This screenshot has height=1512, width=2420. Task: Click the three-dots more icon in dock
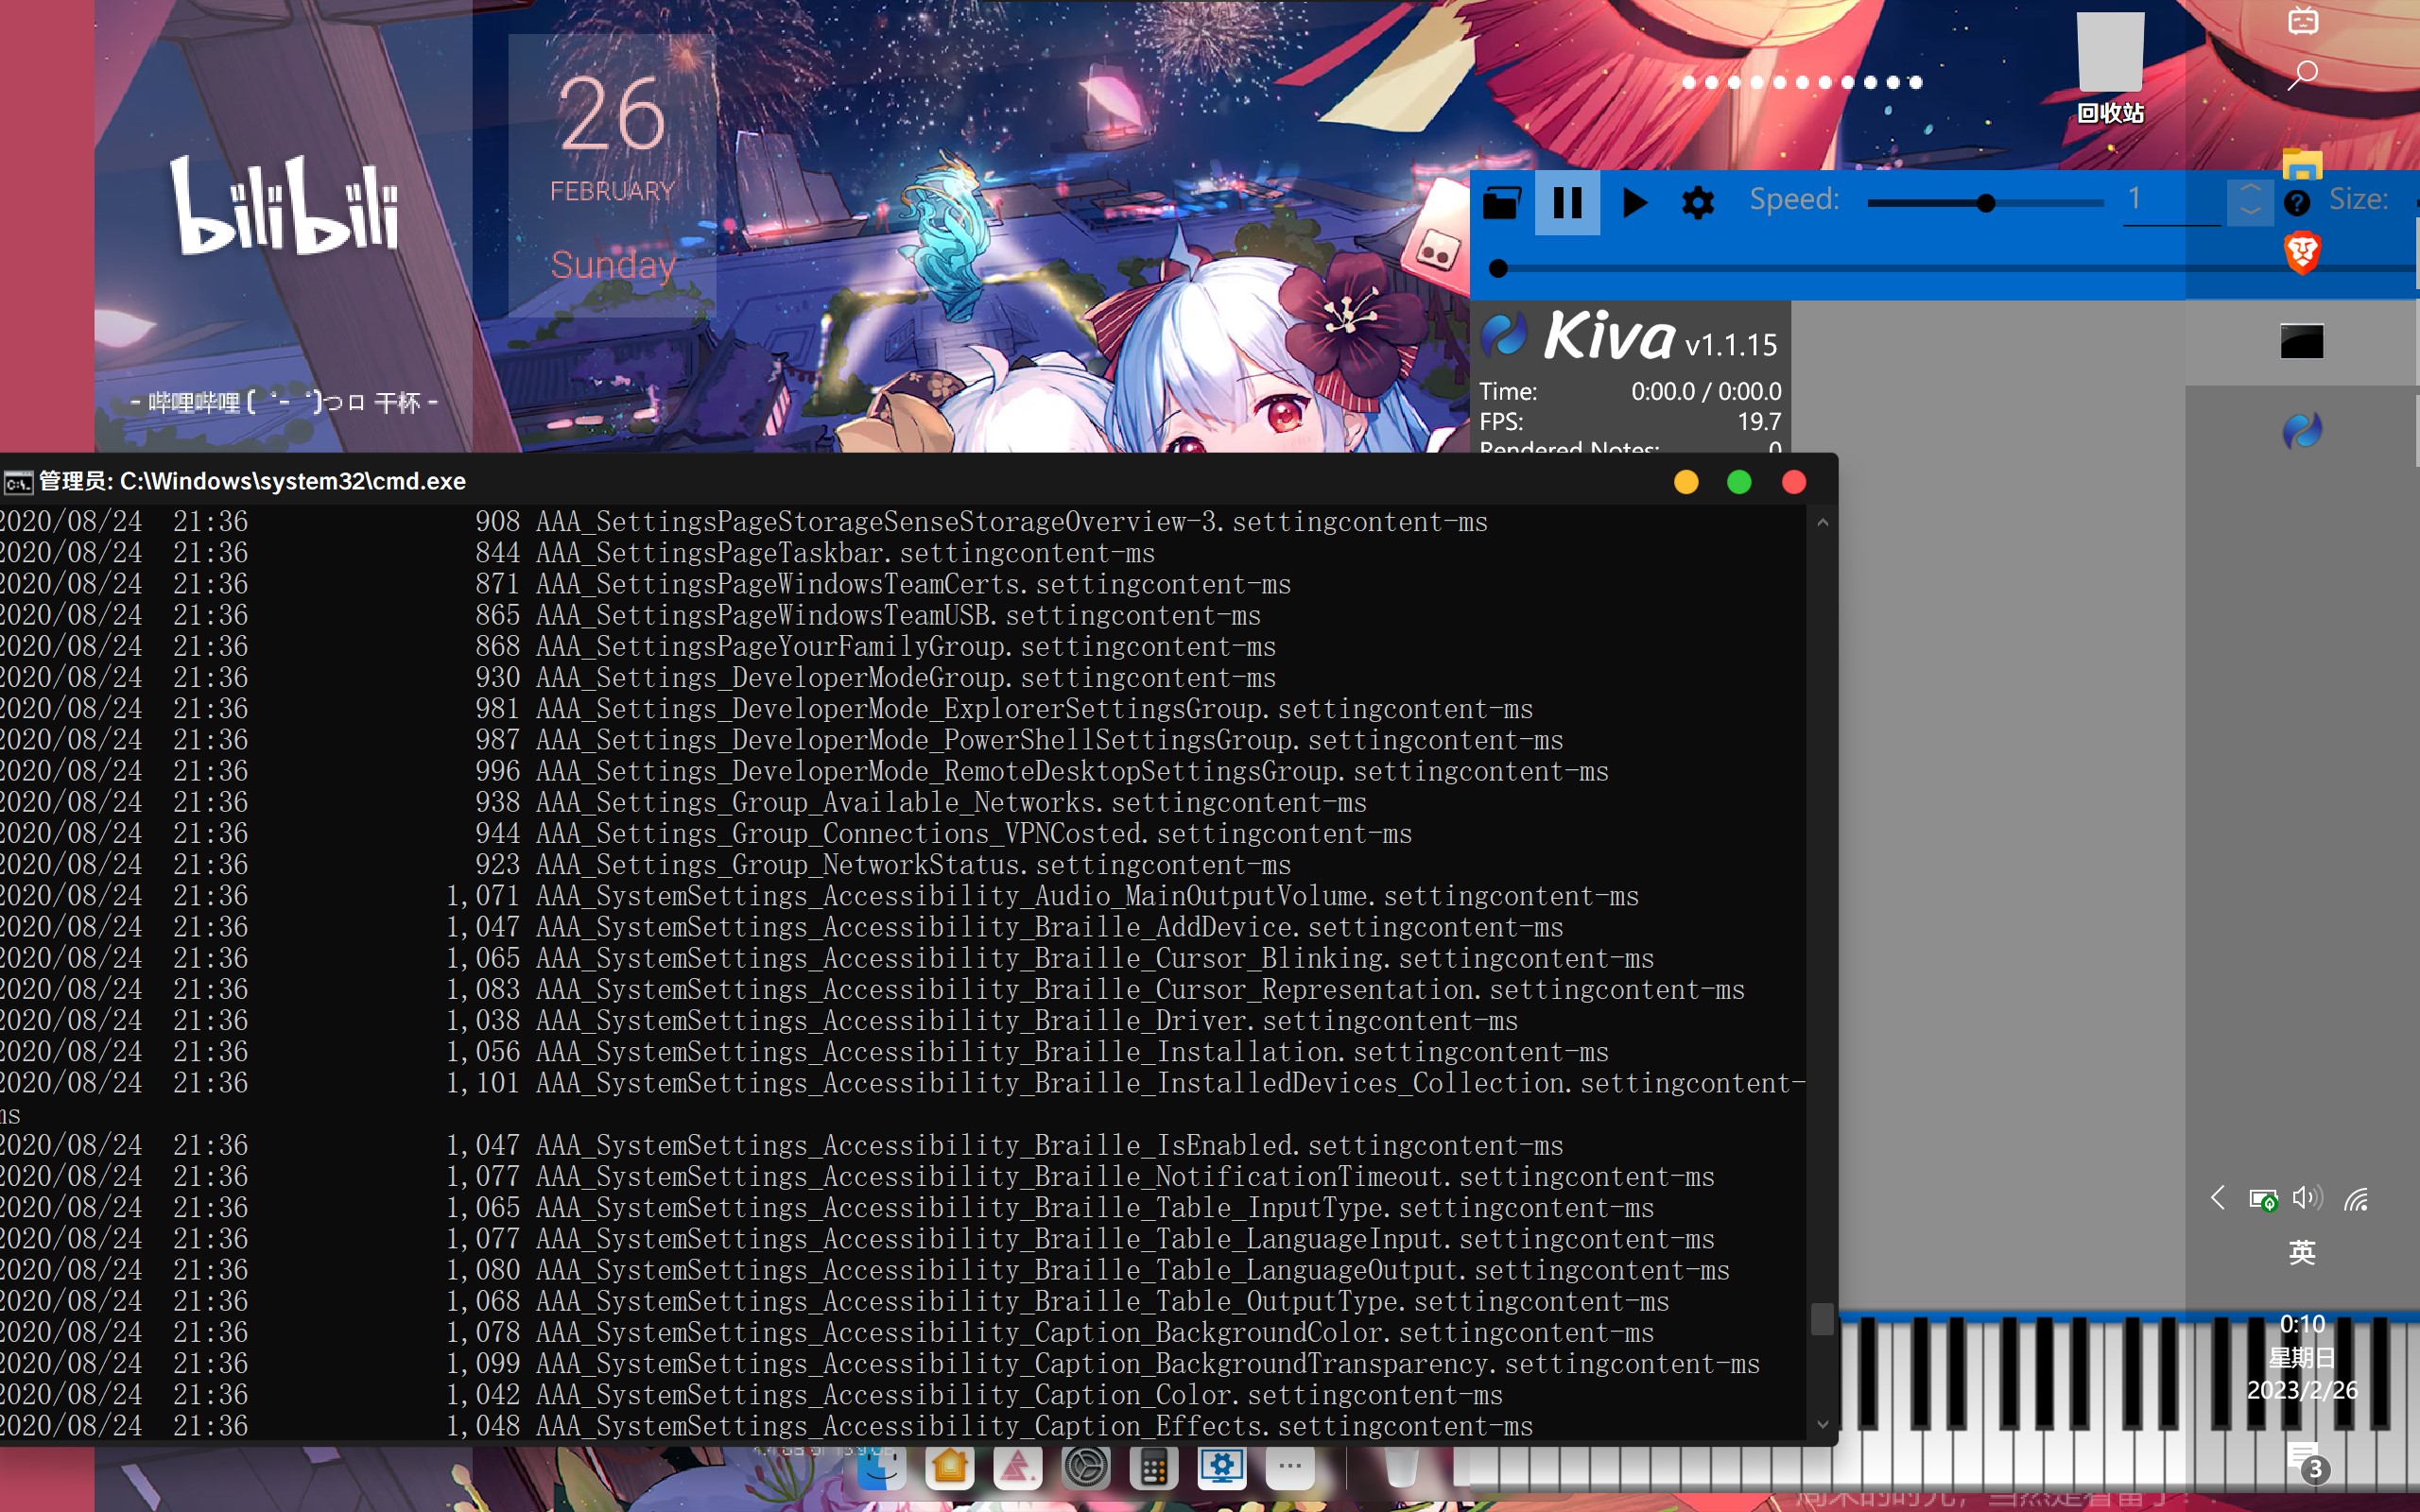click(x=1290, y=1467)
